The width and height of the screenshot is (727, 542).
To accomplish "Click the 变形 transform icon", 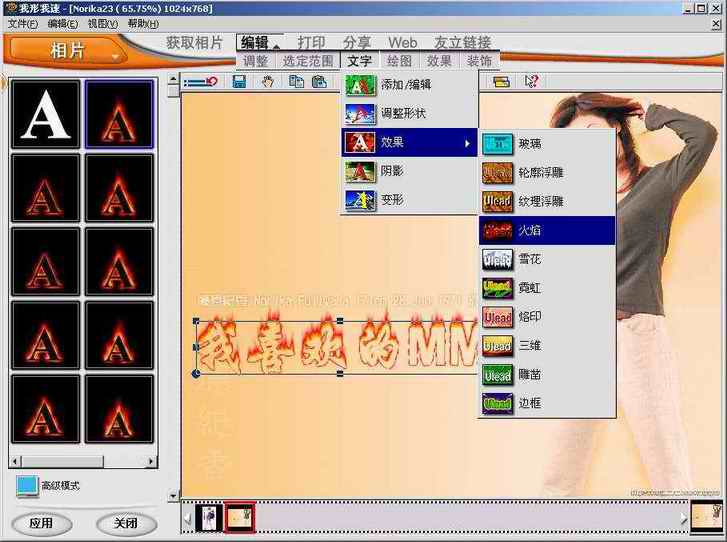I will pyautogui.click(x=360, y=200).
